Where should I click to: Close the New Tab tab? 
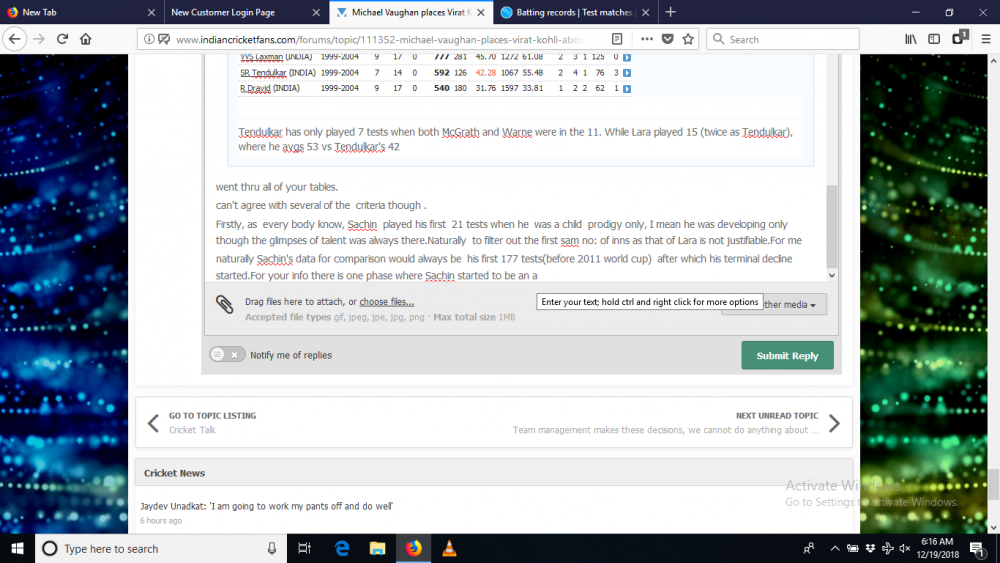151,12
